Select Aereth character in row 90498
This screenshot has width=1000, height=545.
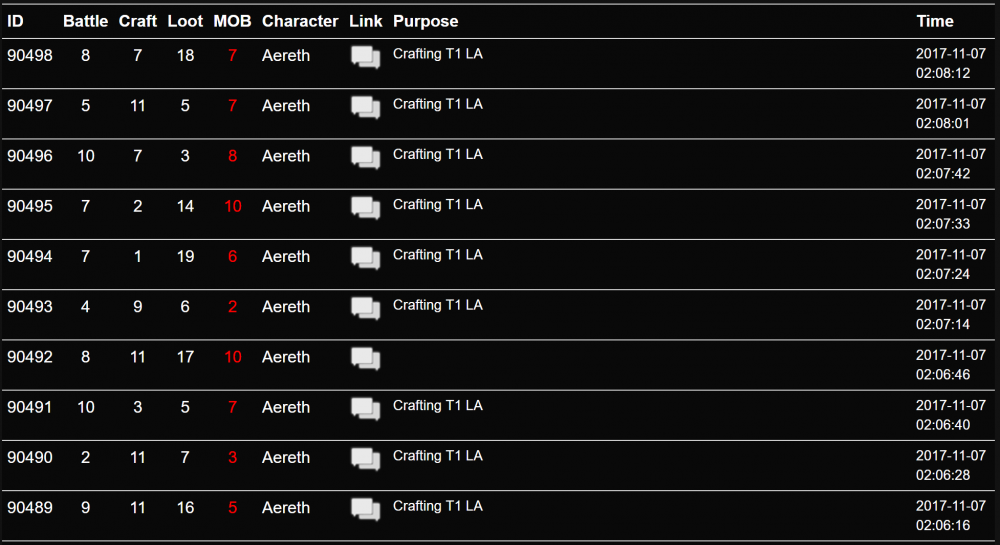click(286, 55)
